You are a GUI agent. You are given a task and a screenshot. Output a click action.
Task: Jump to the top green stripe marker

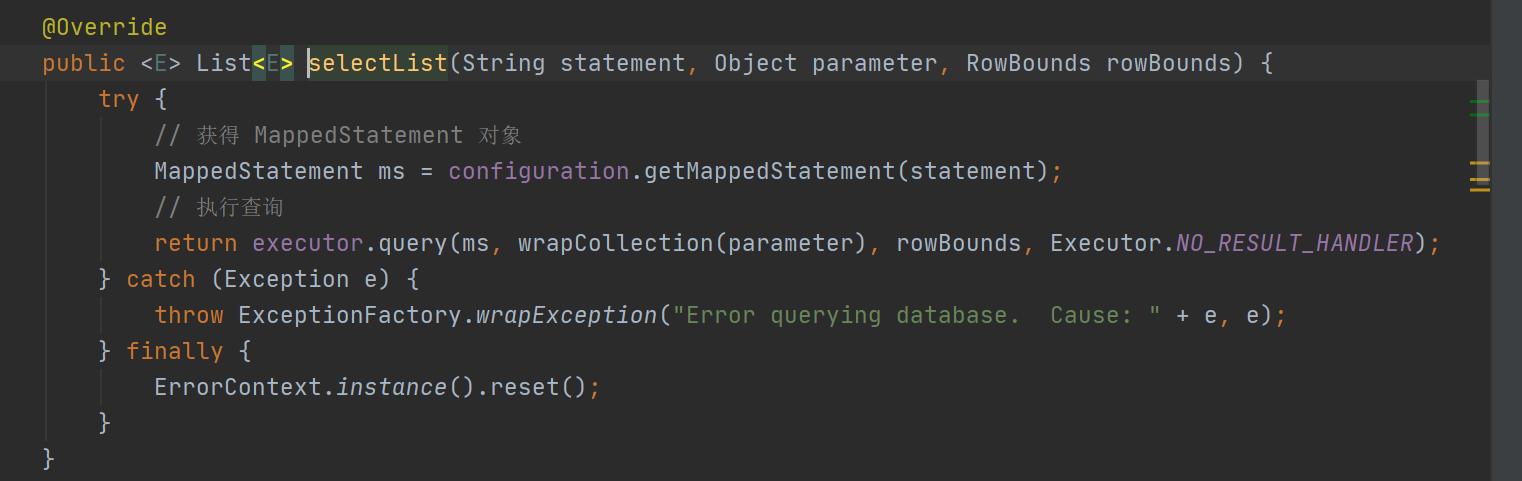[x=1479, y=102]
